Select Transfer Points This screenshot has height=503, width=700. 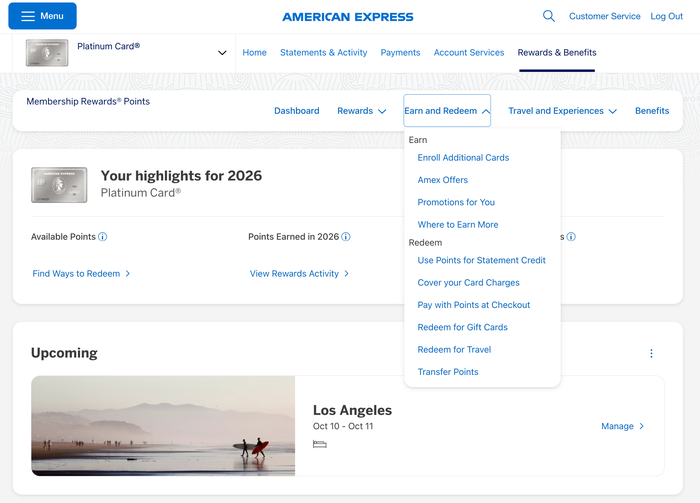click(448, 372)
